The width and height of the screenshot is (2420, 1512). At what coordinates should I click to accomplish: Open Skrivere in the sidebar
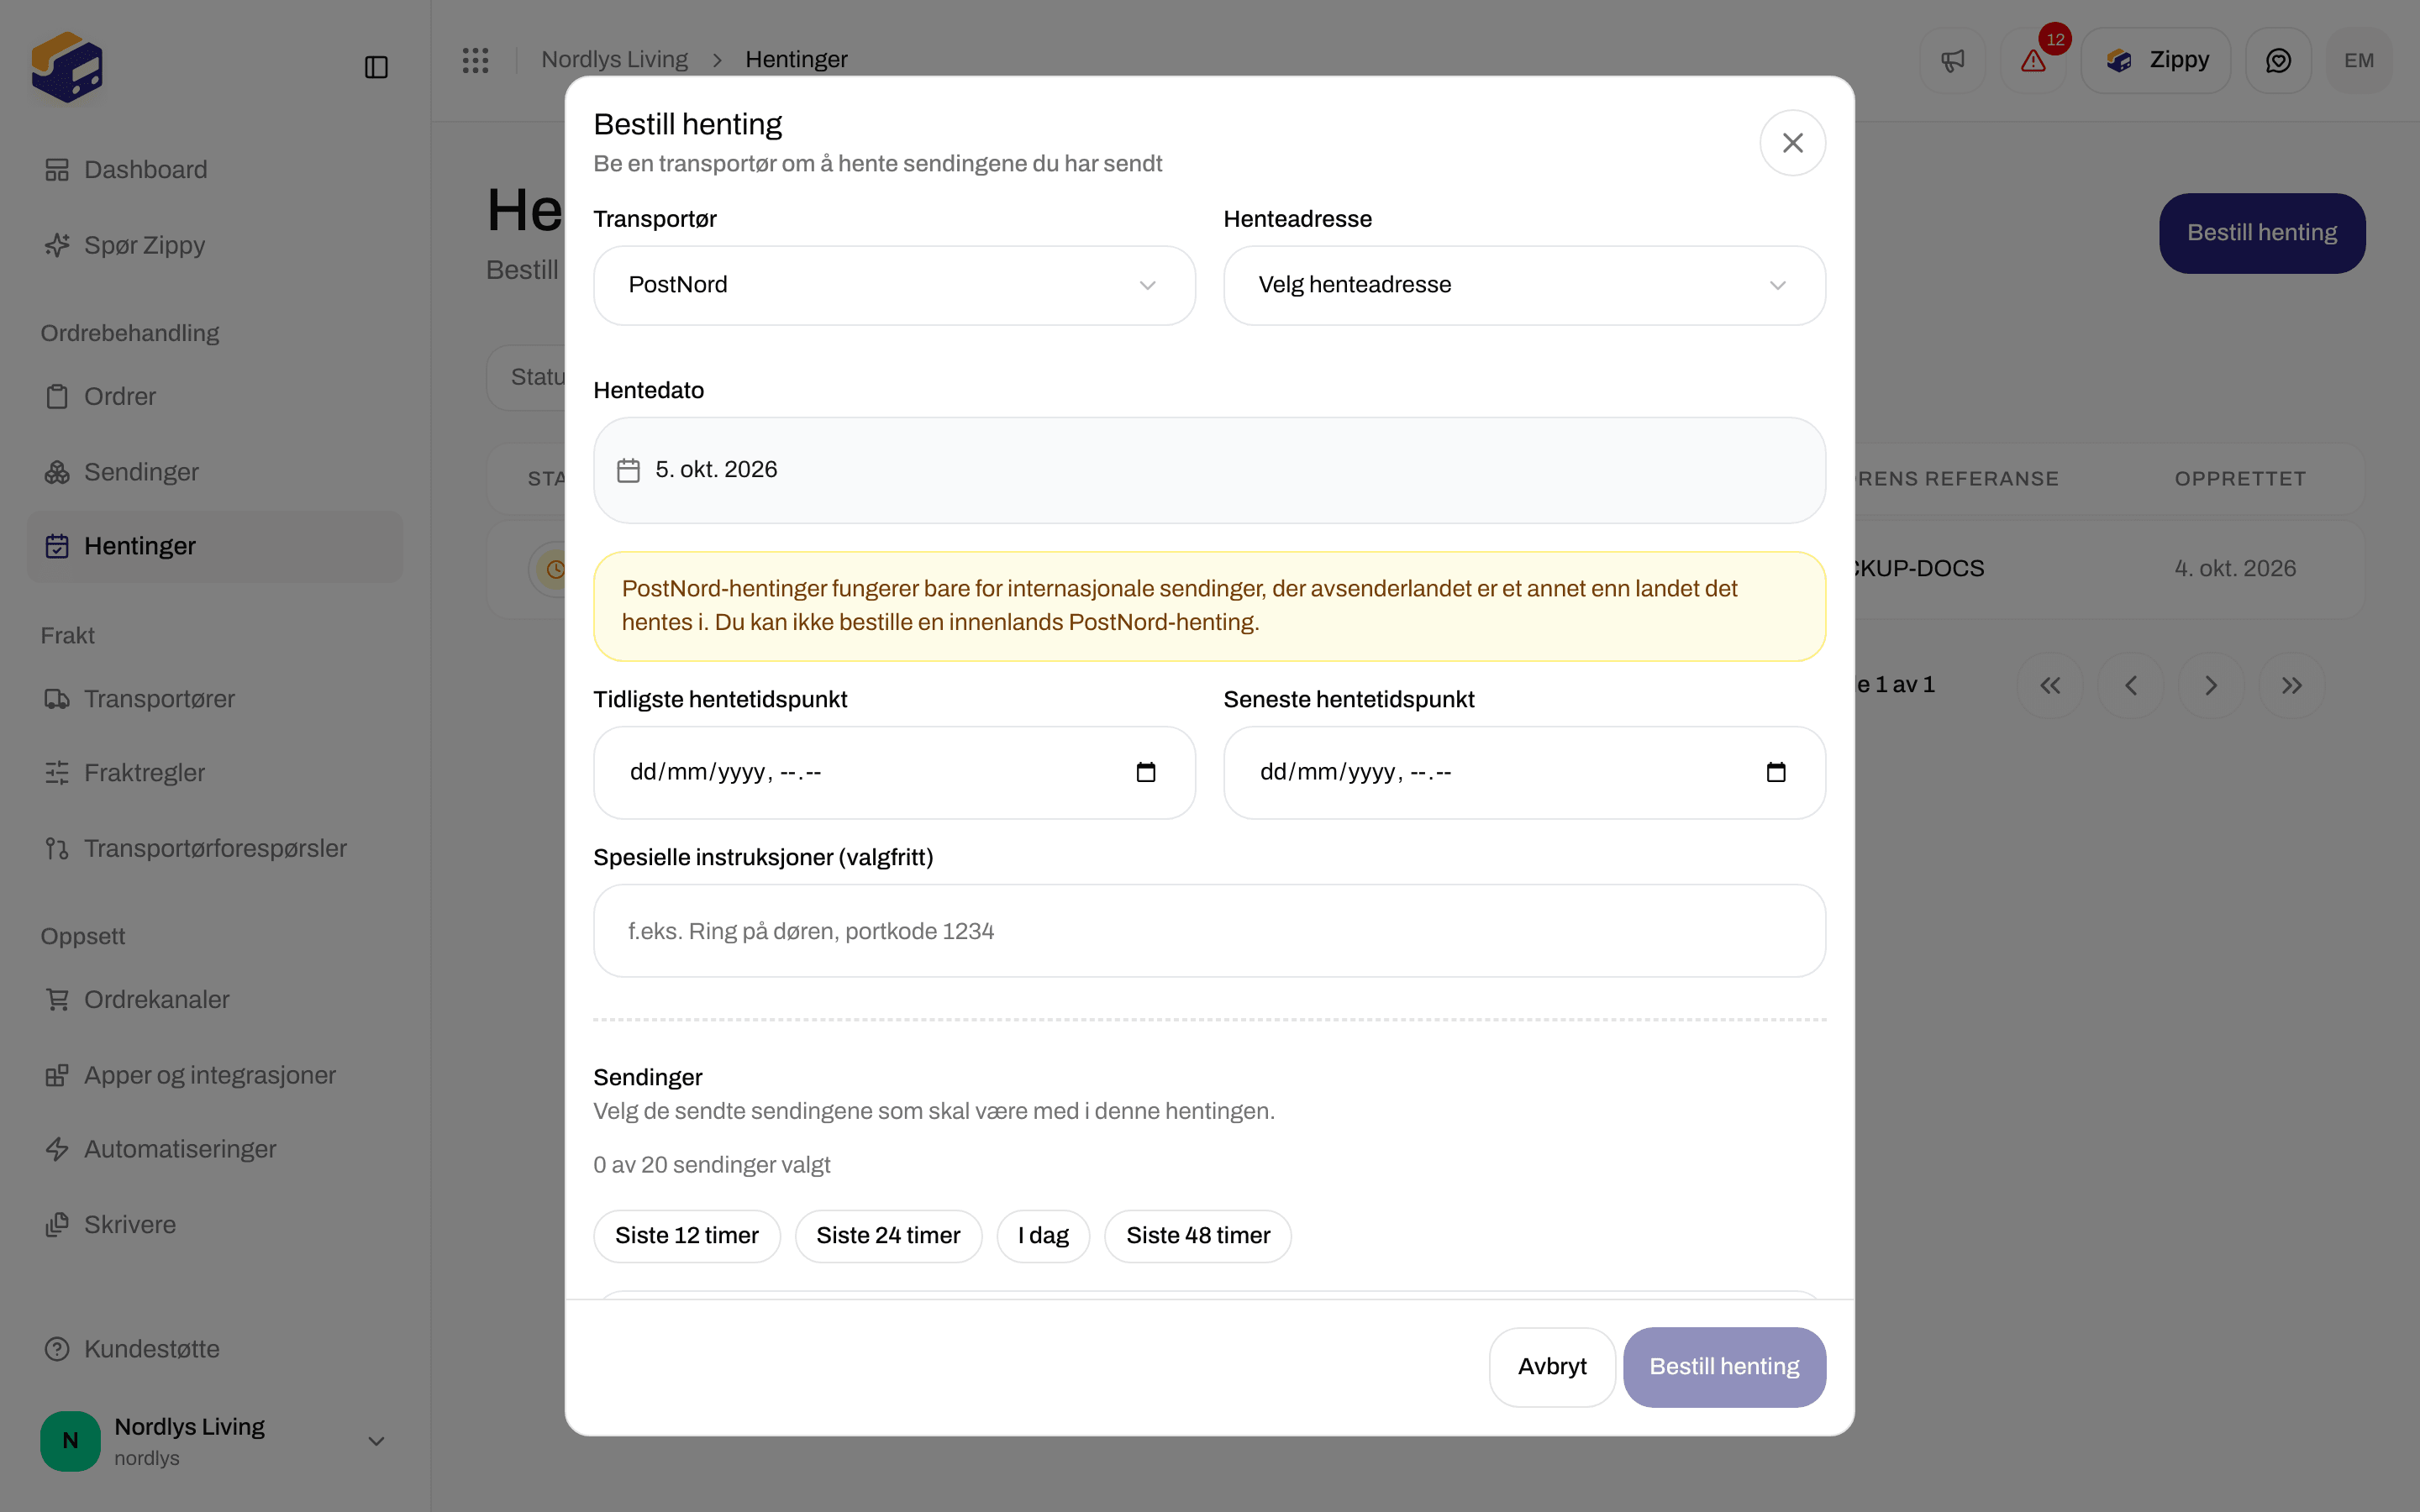[x=215, y=1225]
